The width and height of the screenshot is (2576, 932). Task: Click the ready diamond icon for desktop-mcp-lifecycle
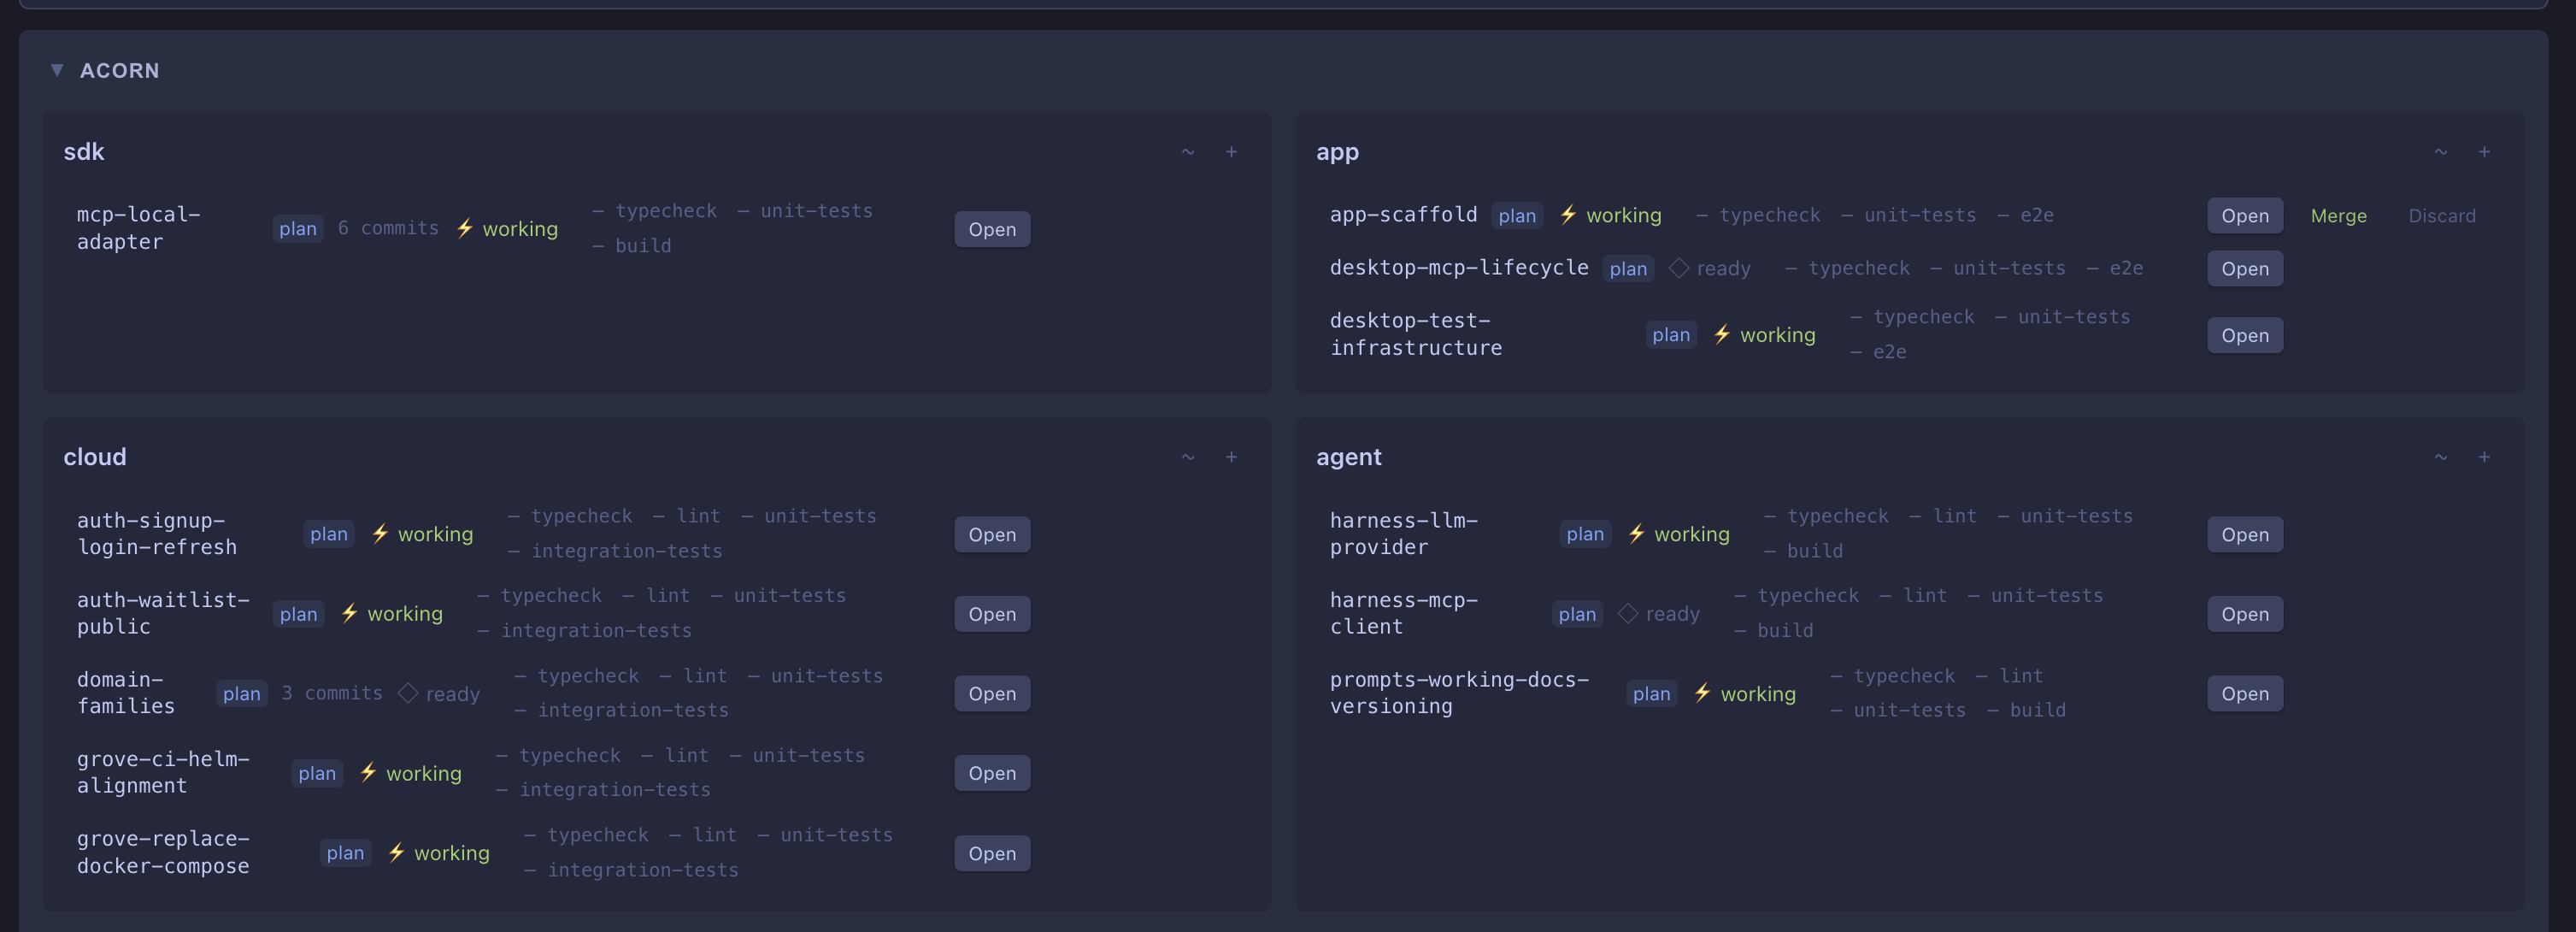tap(1679, 268)
